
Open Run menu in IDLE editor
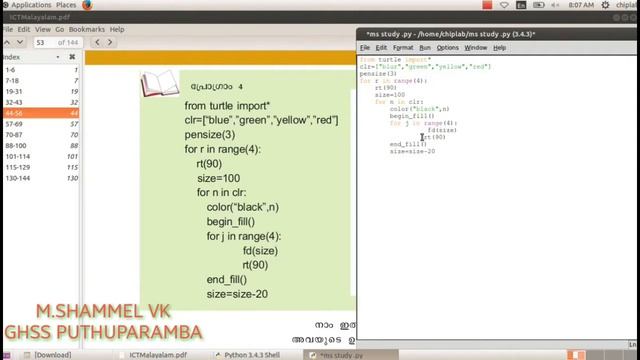(425, 48)
